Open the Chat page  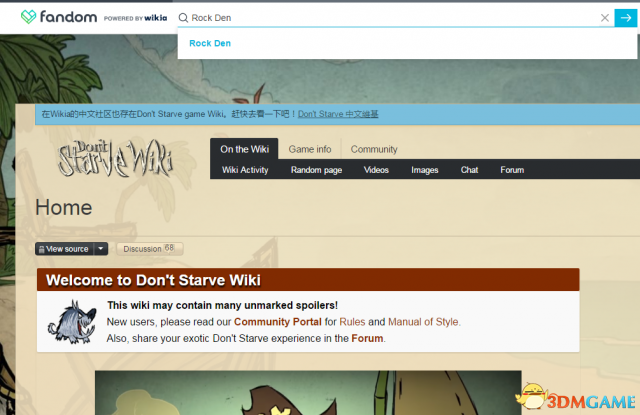[469, 170]
